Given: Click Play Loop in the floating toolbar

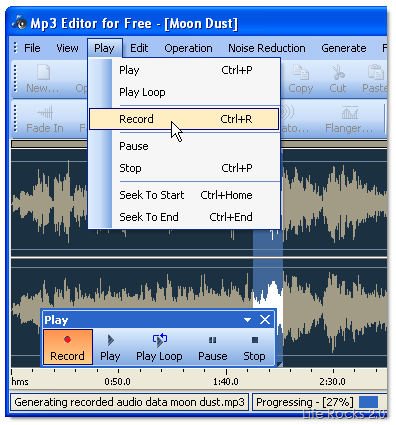Looking at the screenshot, I should pos(159,347).
